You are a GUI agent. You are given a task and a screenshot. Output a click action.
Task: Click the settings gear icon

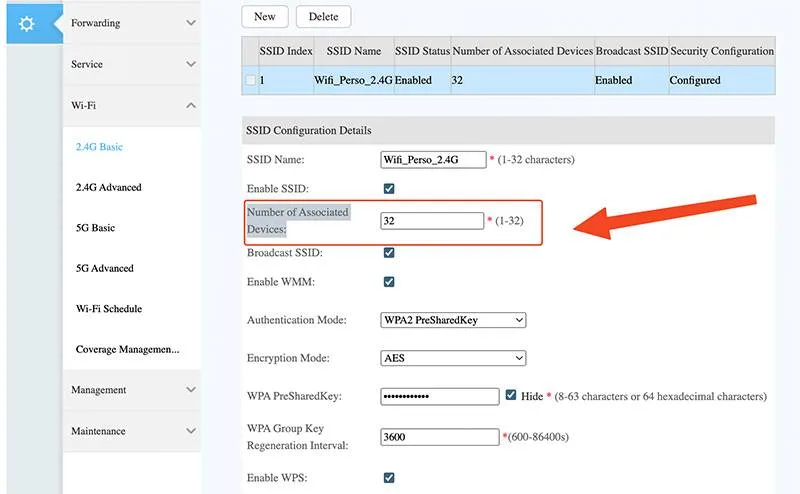(x=27, y=23)
